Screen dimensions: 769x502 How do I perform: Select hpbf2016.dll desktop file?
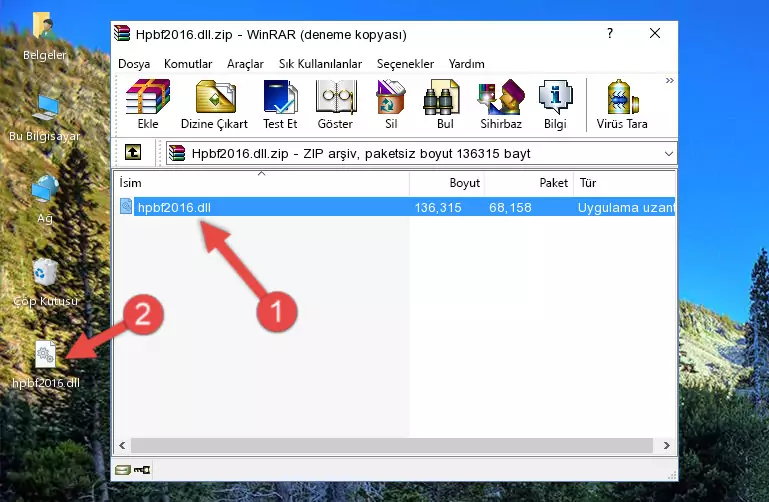[46, 365]
